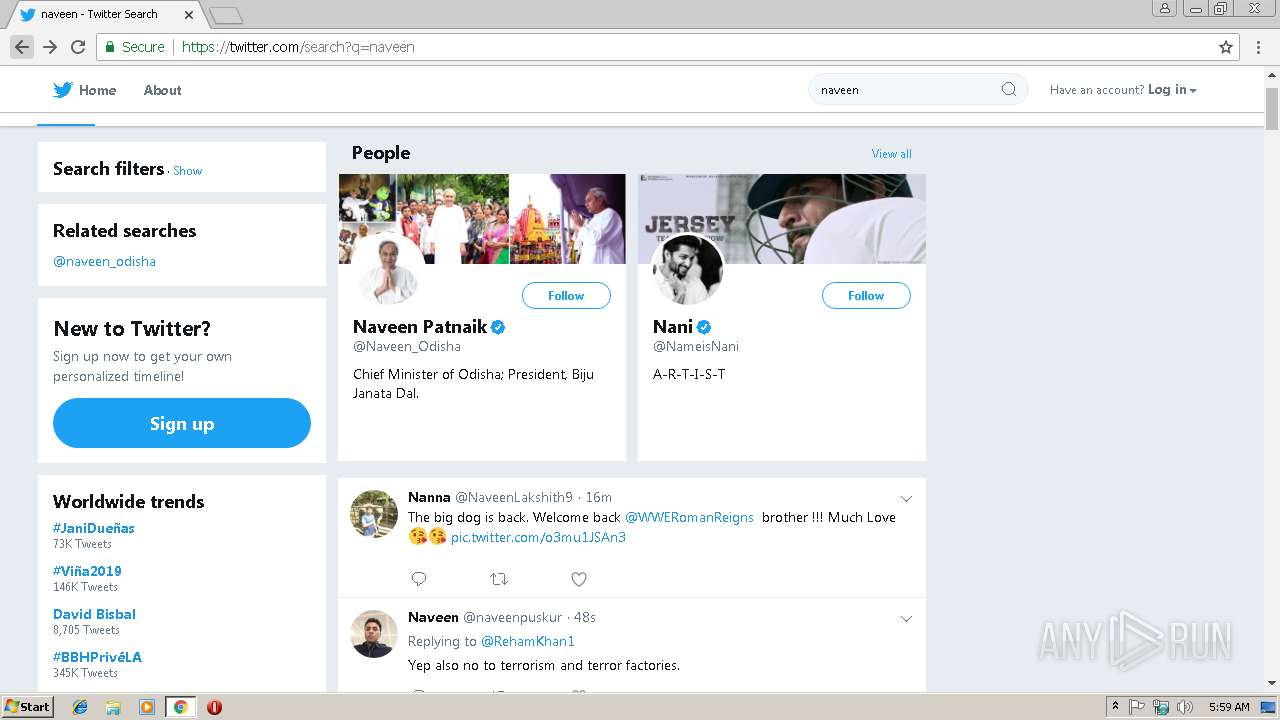
Task: Follow Nani
Action: [x=866, y=295]
